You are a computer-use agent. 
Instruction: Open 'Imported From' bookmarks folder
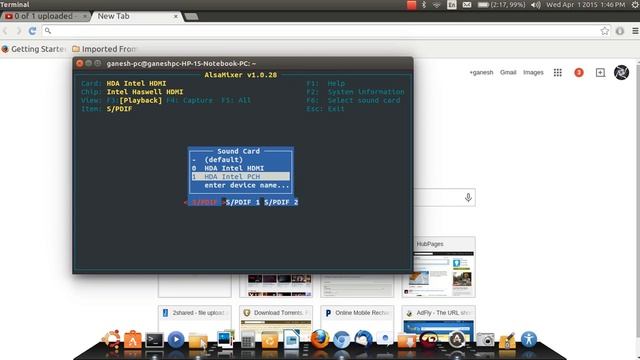click(x=104, y=49)
